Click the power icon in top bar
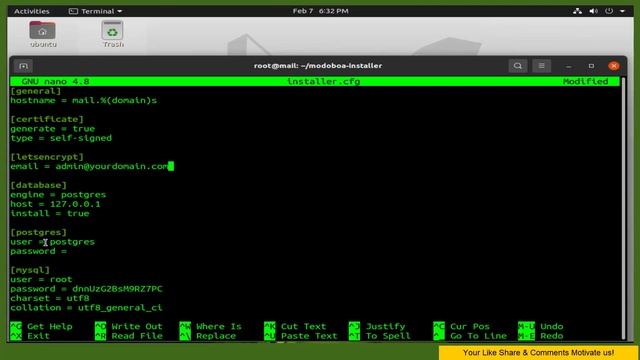The image size is (640, 360). point(609,11)
